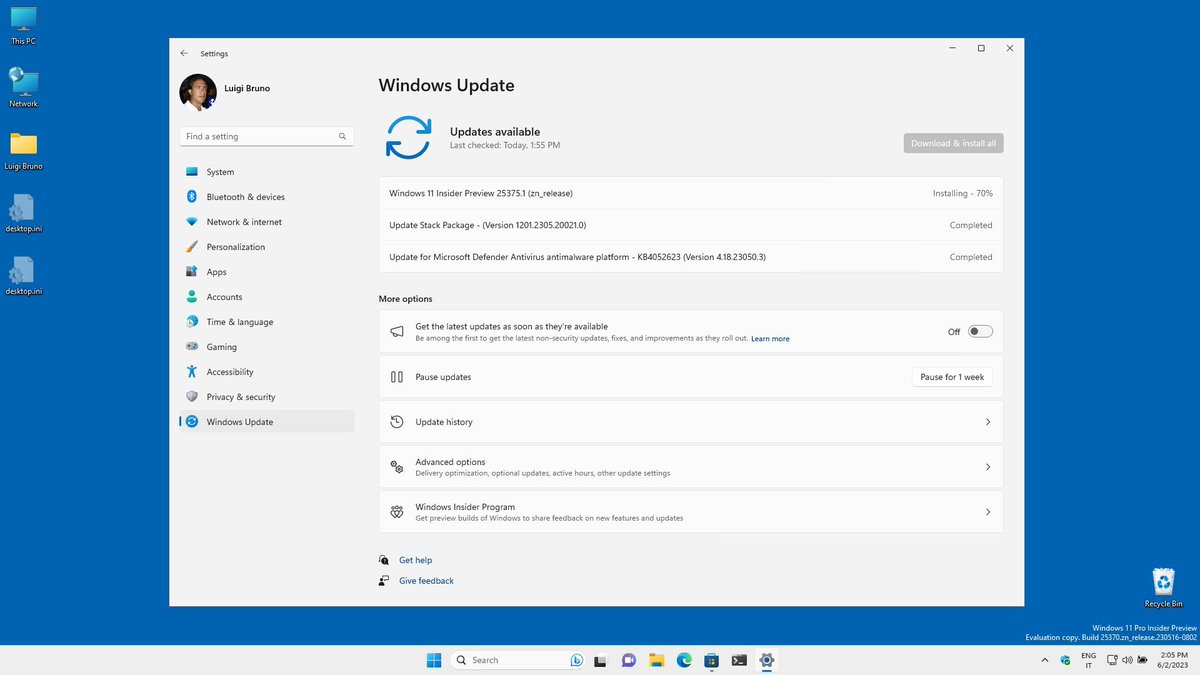Open Network desktop icon
Image resolution: width=1200 pixels, height=675 pixels.
23,88
